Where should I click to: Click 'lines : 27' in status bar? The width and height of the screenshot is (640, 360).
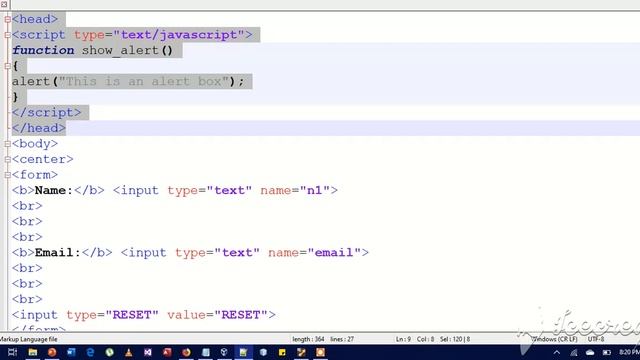342,339
